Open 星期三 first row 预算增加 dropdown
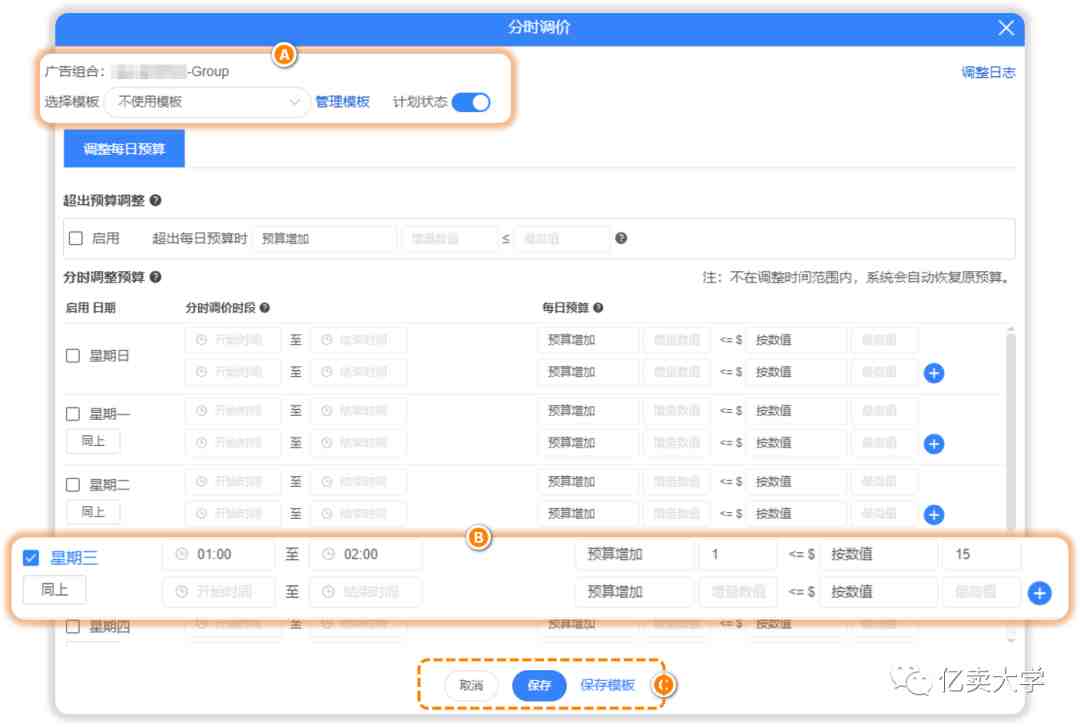This screenshot has height=727, width=1080. click(x=633, y=554)
